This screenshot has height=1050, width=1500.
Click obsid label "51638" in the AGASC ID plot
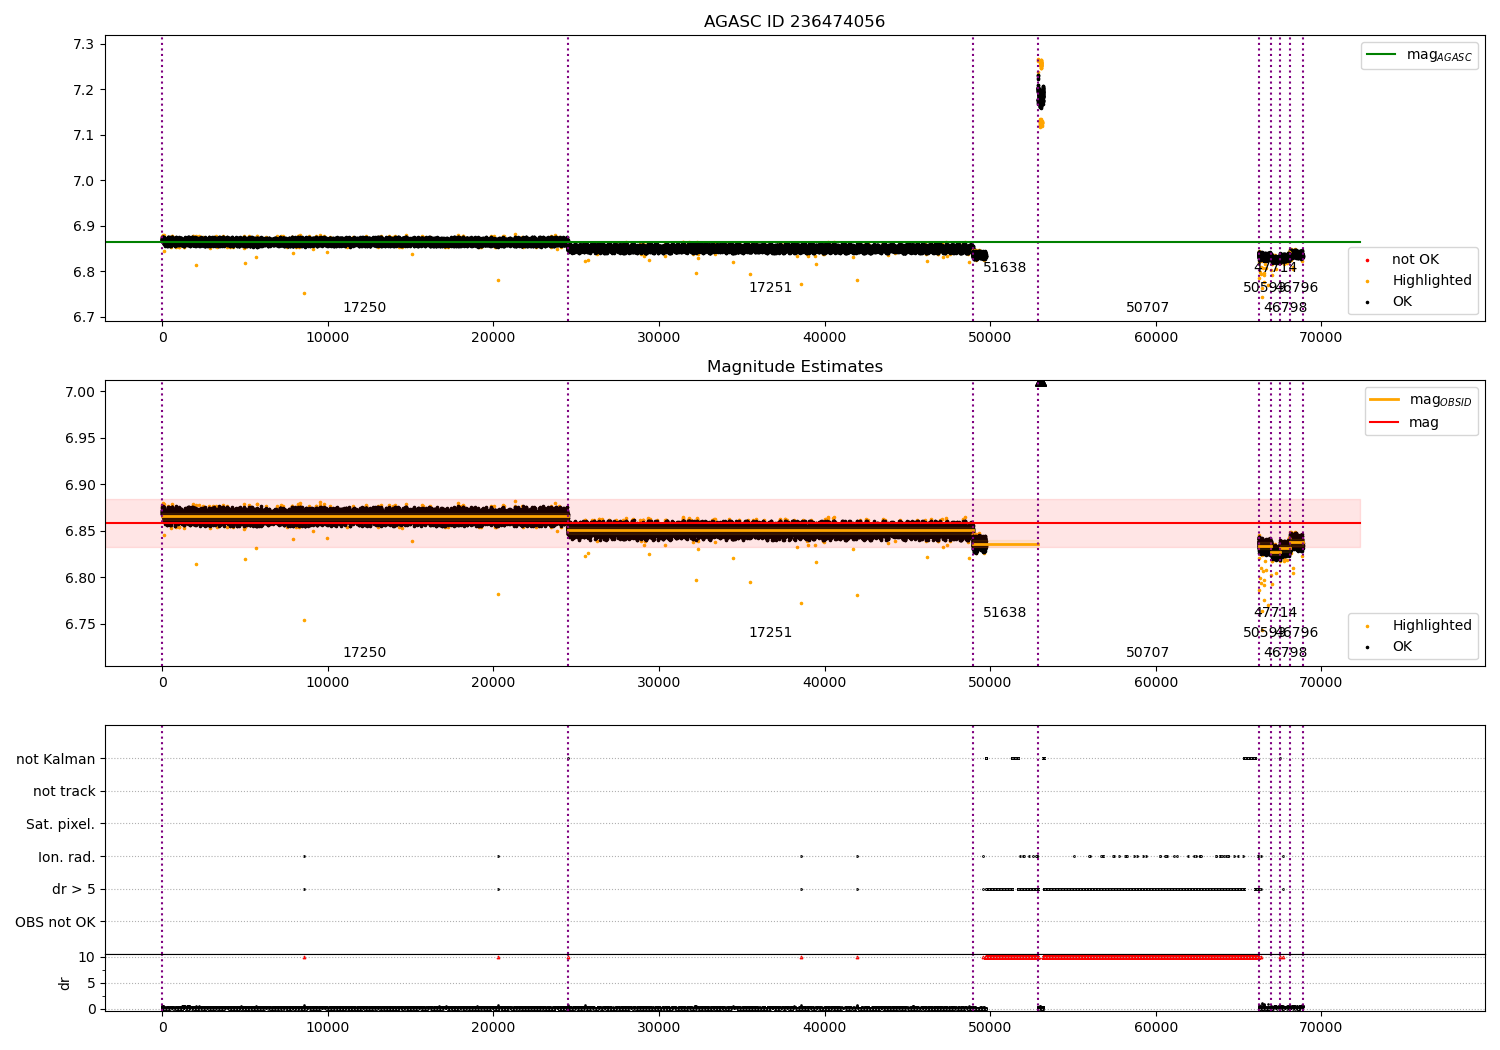[x=1004, y=268]
